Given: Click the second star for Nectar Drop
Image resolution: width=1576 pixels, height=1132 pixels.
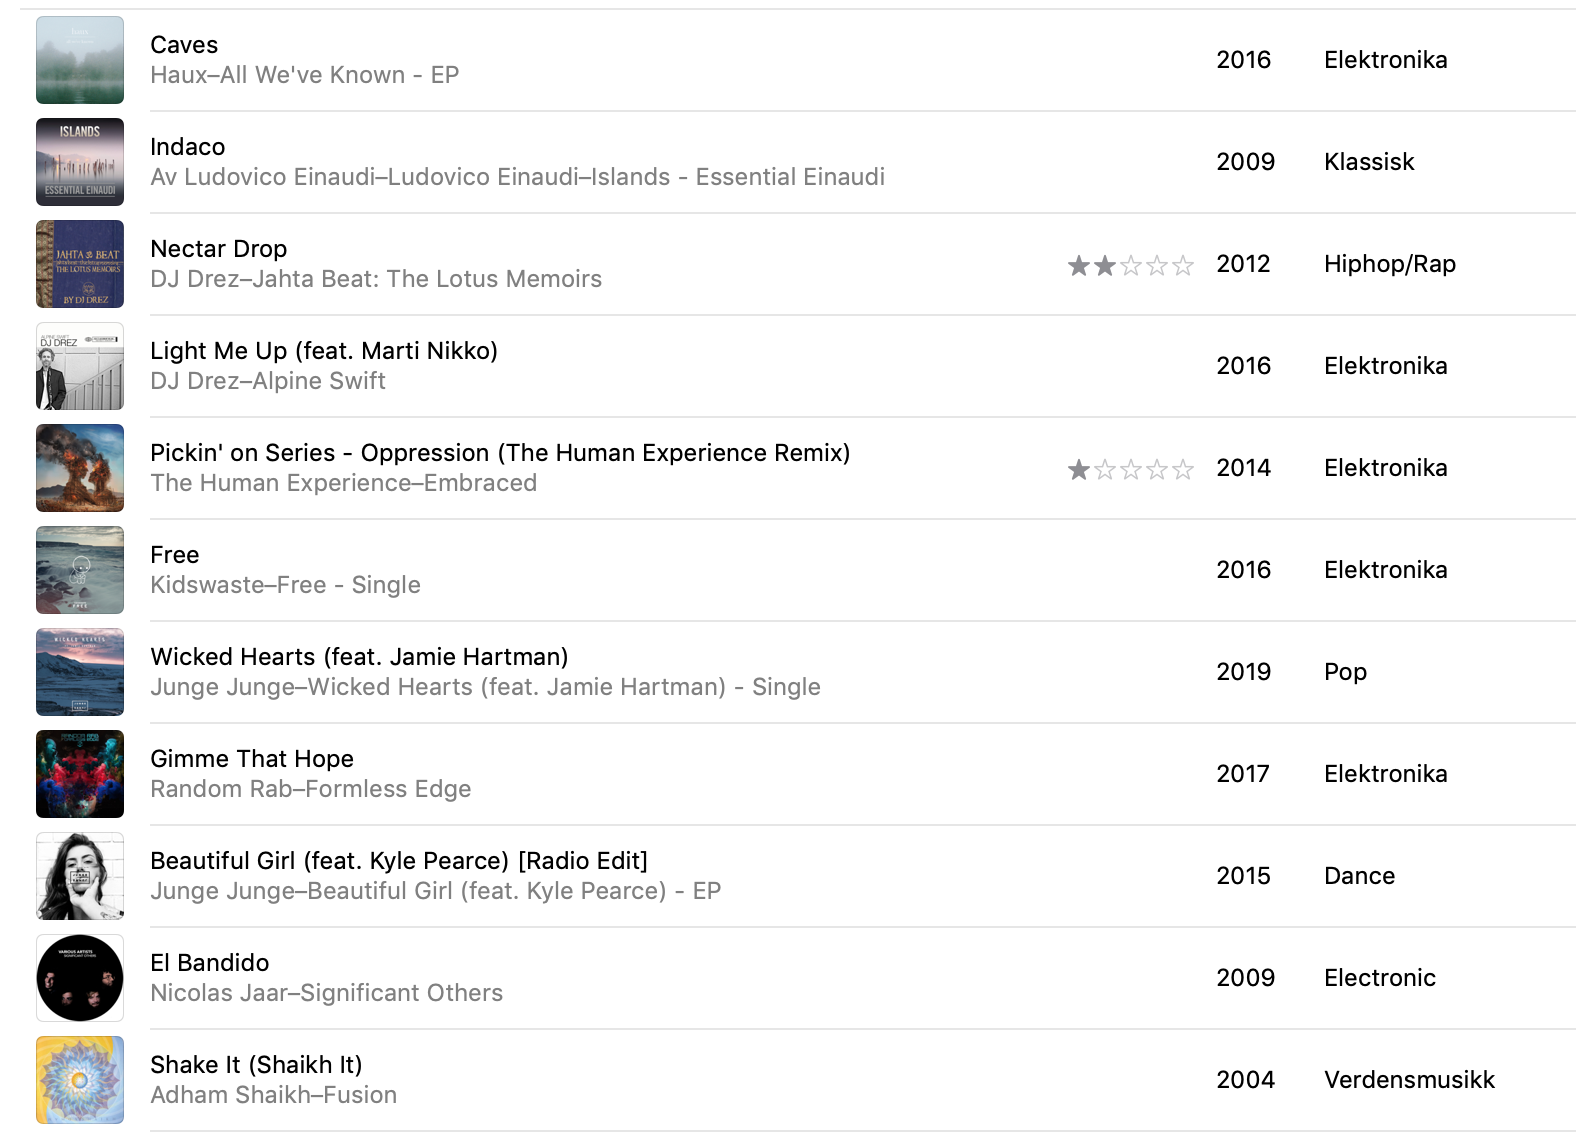Looking at the screenshot, I should (x=1105, y=265).
